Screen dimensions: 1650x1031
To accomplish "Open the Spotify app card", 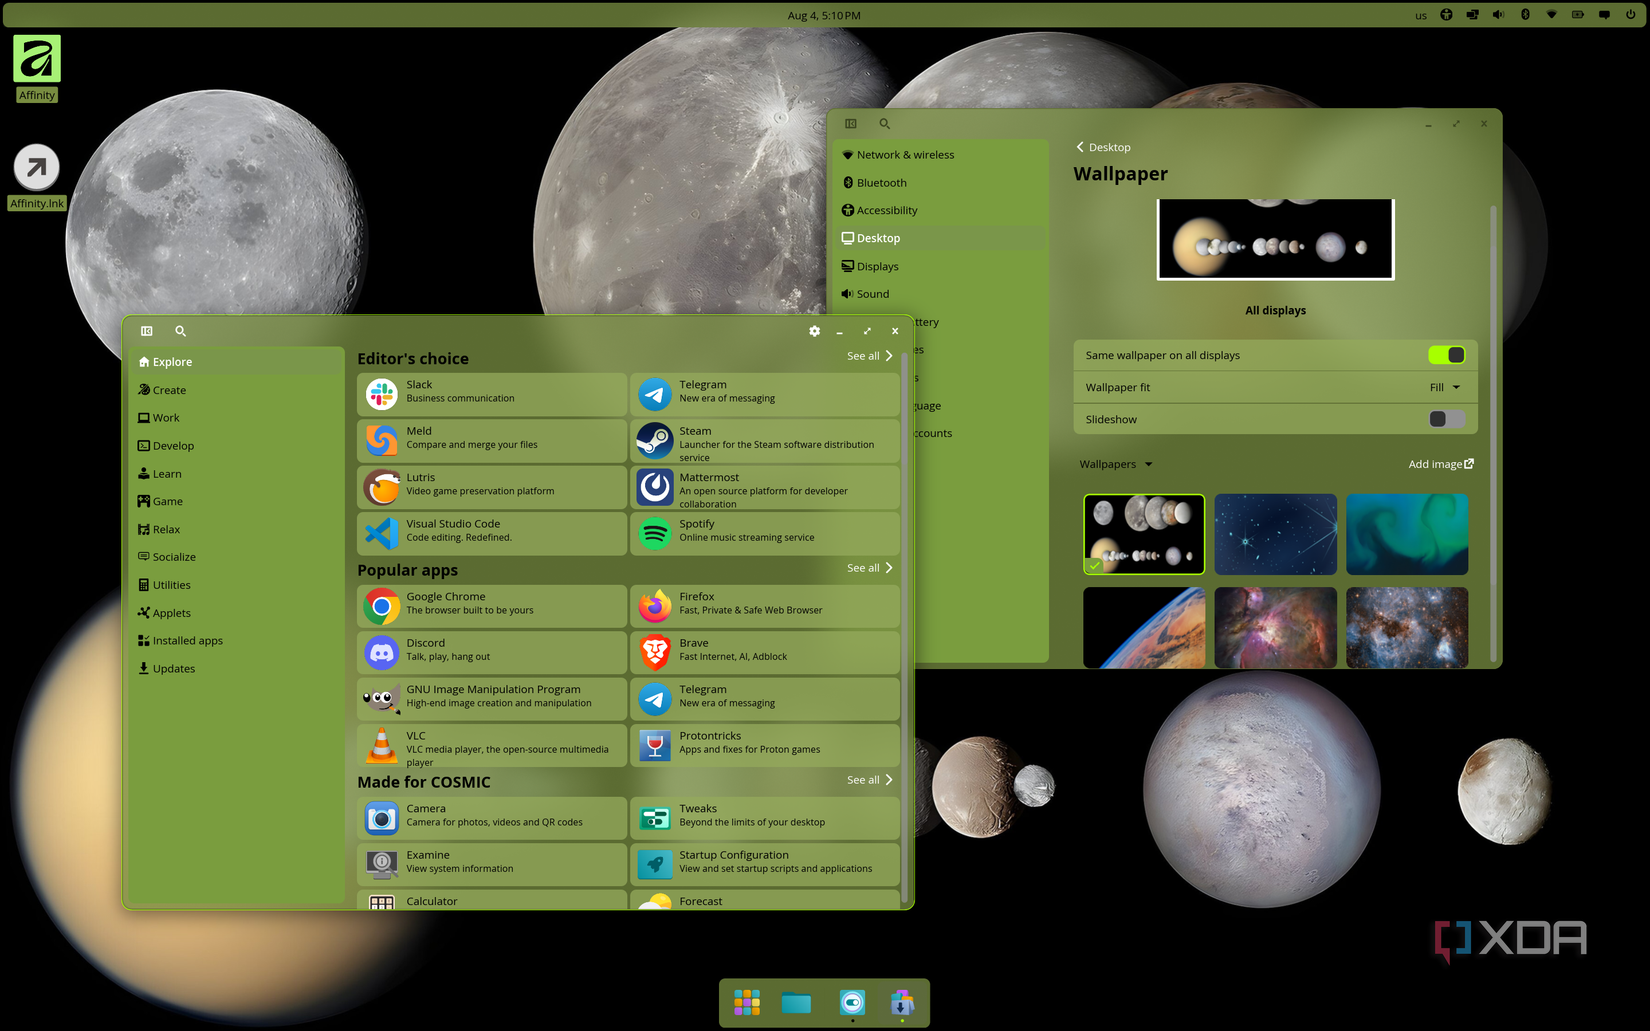I will coord(764,533).
